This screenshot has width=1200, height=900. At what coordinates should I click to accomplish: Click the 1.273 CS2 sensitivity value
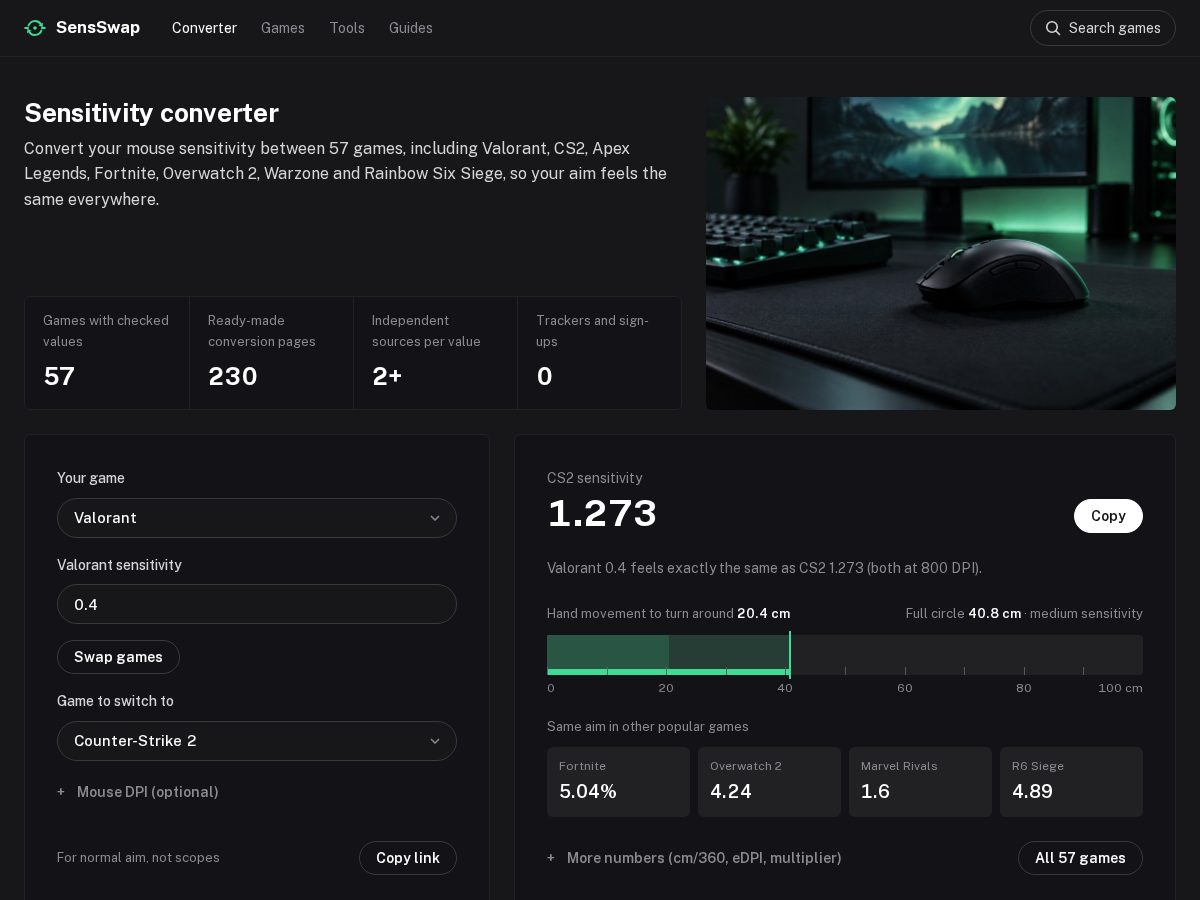(x=602, y=514)
